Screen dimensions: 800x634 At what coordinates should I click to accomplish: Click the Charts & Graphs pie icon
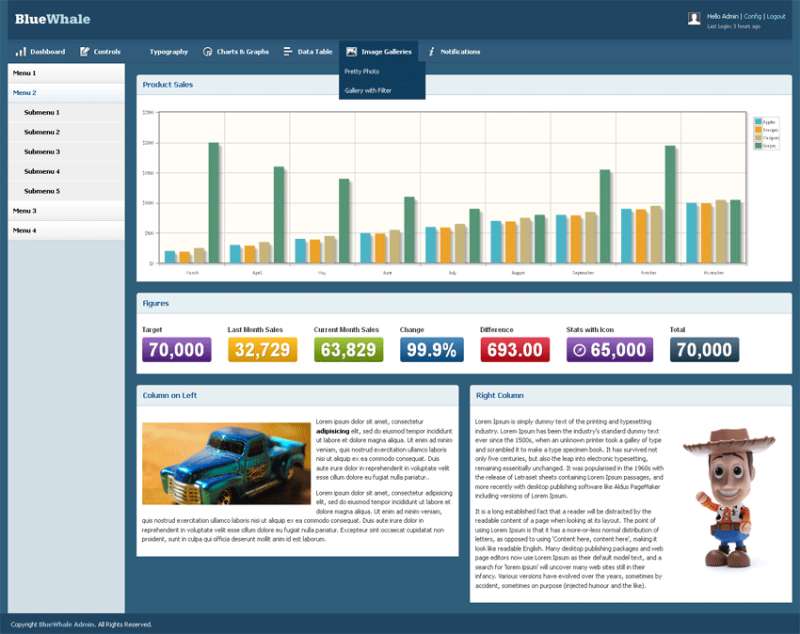tap(208, 52)
